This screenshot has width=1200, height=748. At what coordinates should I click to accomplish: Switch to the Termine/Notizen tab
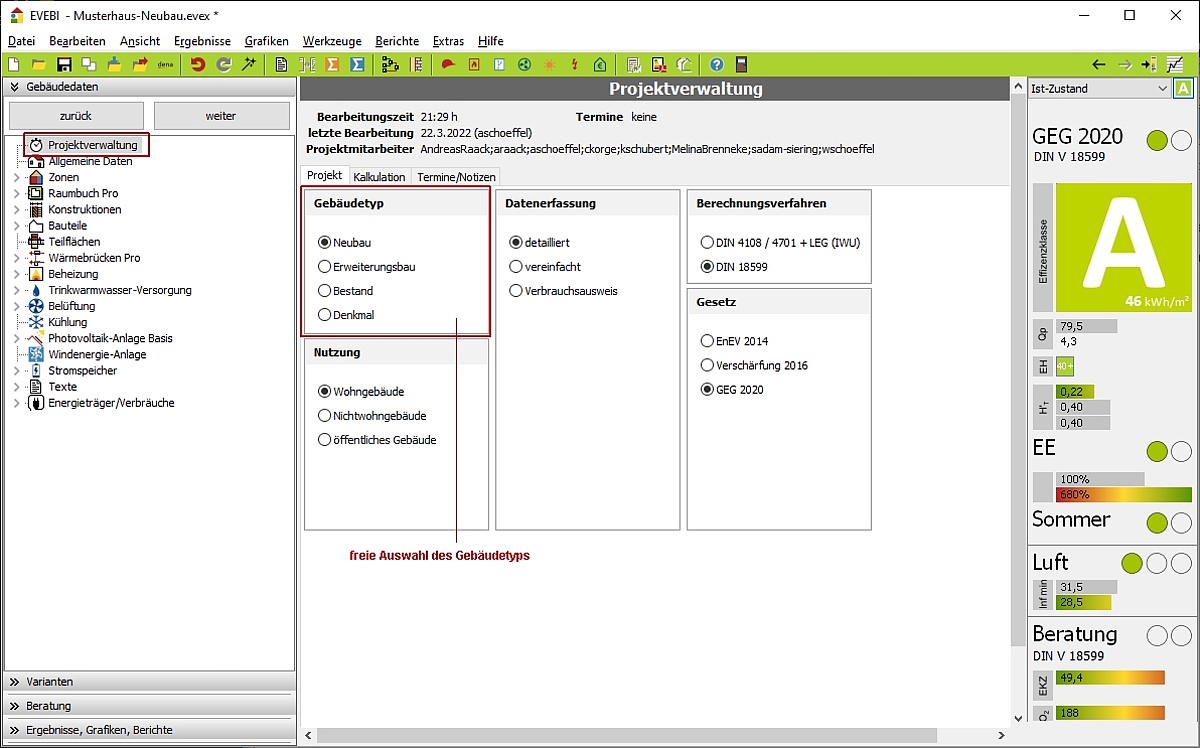click(455, 177)
